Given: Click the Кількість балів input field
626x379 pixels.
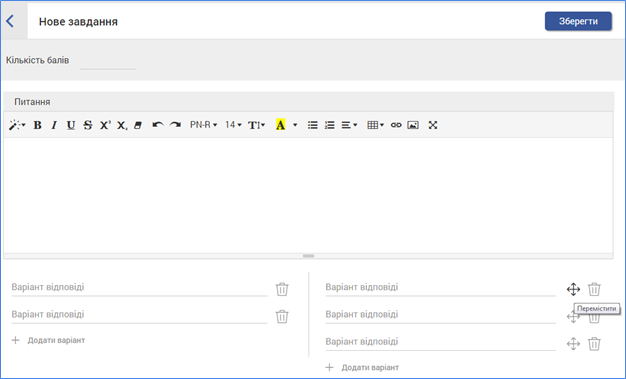Looking at the screenshot, I should click(x=108, y=61).
